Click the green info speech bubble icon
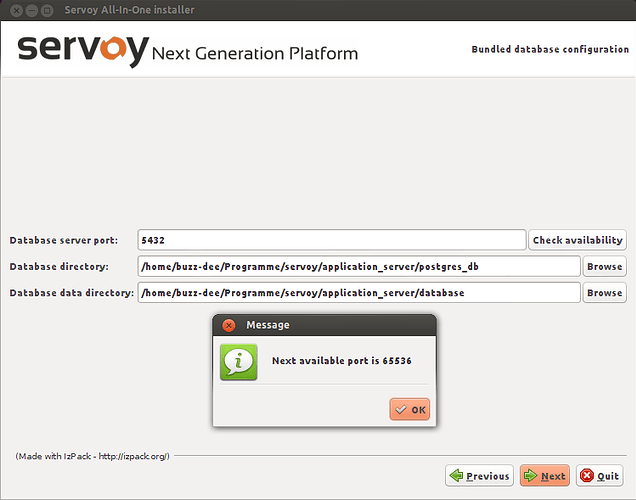Viewport: 636px width, 500px height. (x=238, y=362)
